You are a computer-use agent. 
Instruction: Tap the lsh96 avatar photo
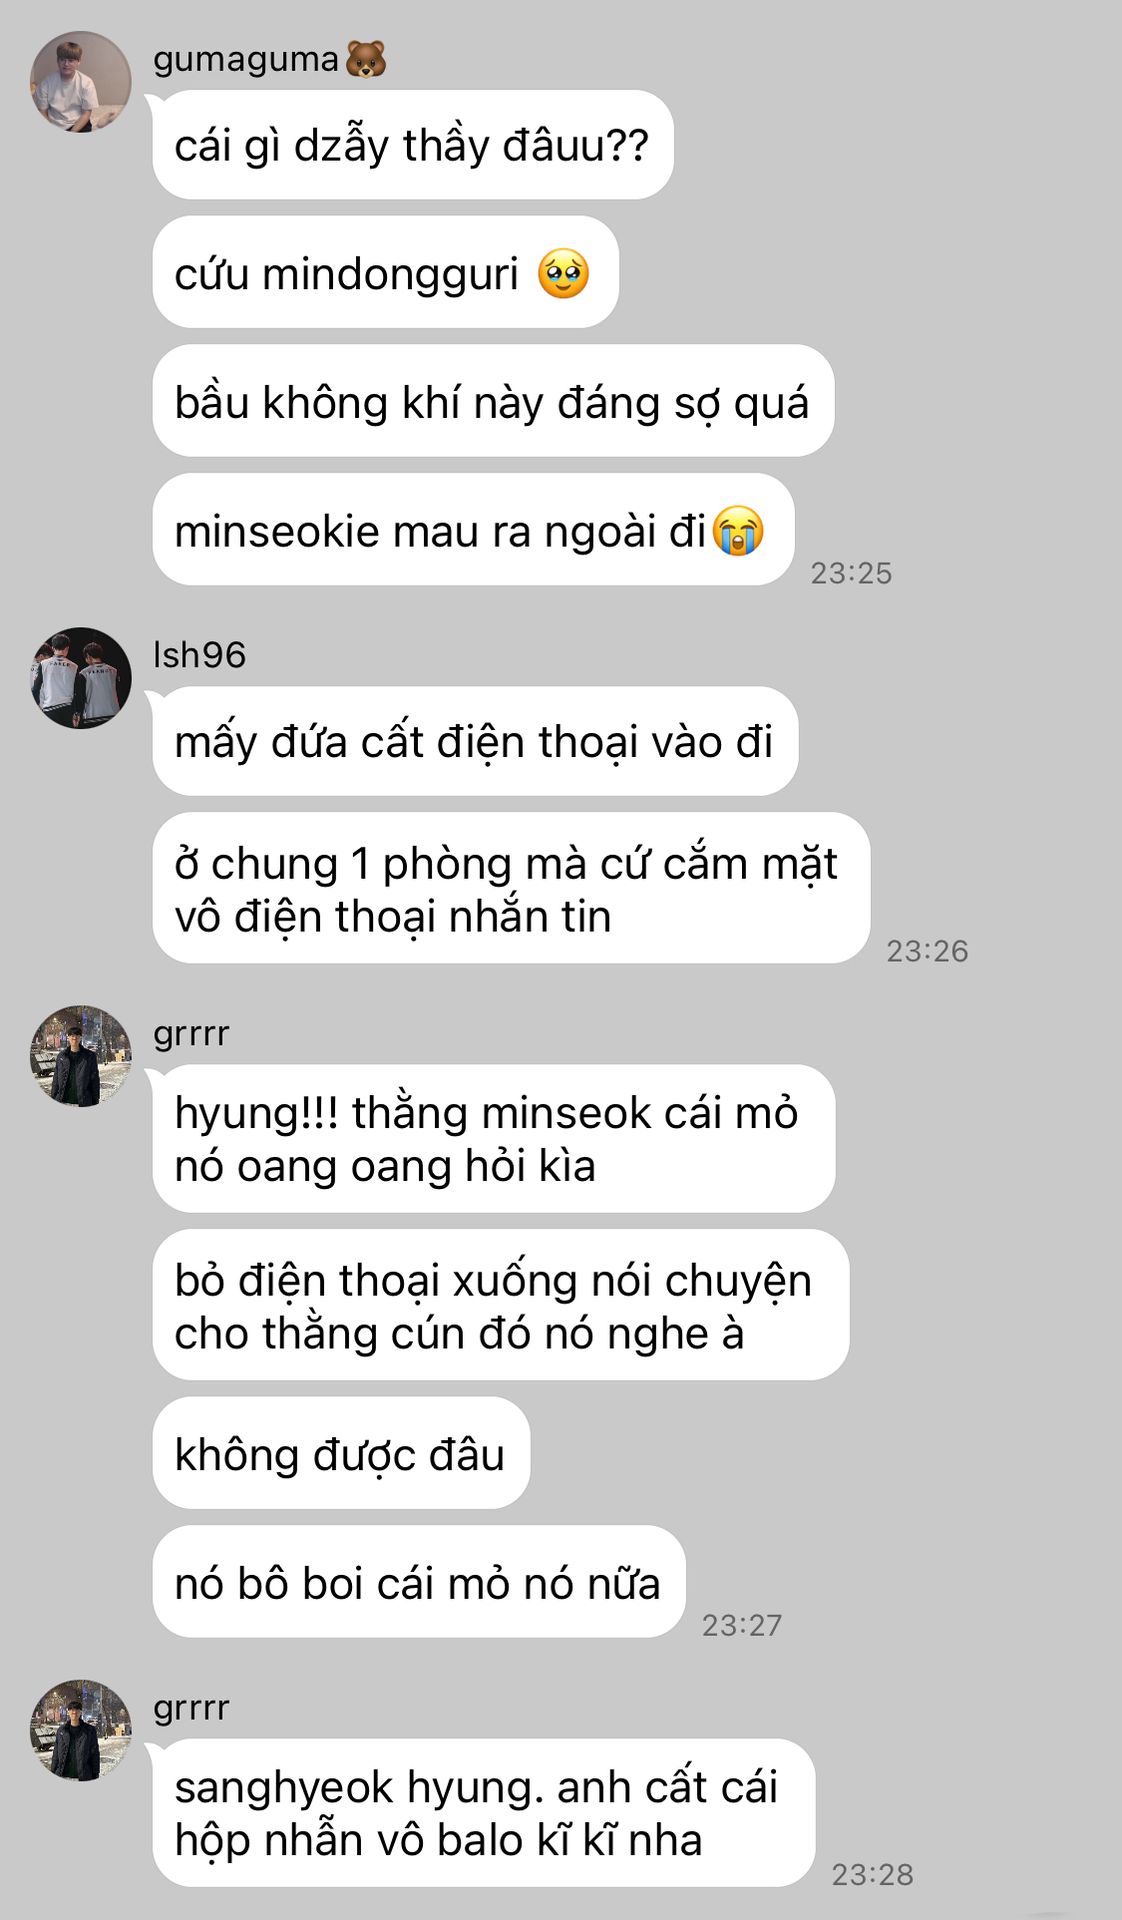point(81,678)
